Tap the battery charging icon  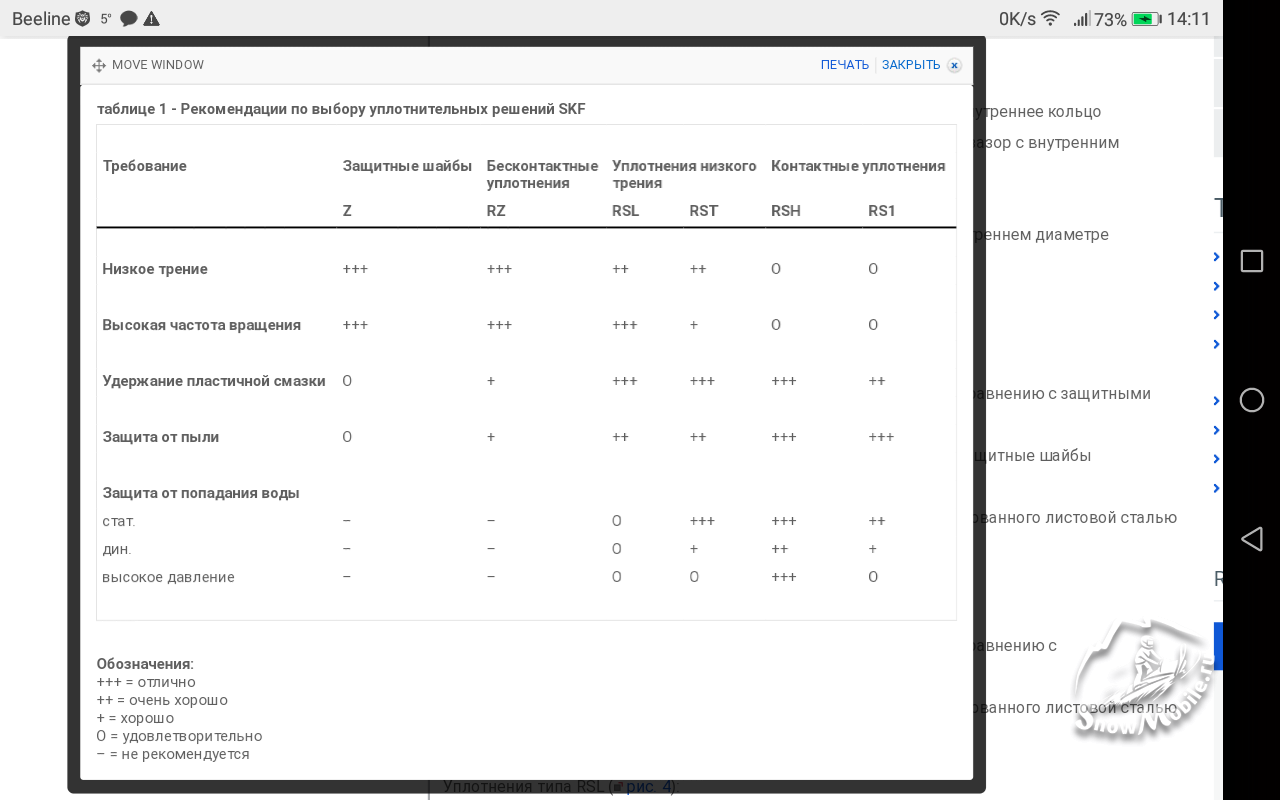click(1146, 19)
